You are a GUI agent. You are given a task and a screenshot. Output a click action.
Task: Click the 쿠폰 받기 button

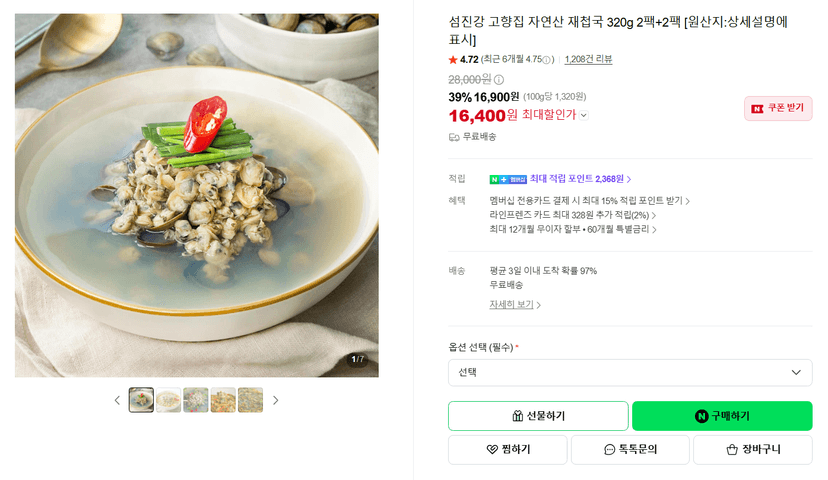(778, 108)
